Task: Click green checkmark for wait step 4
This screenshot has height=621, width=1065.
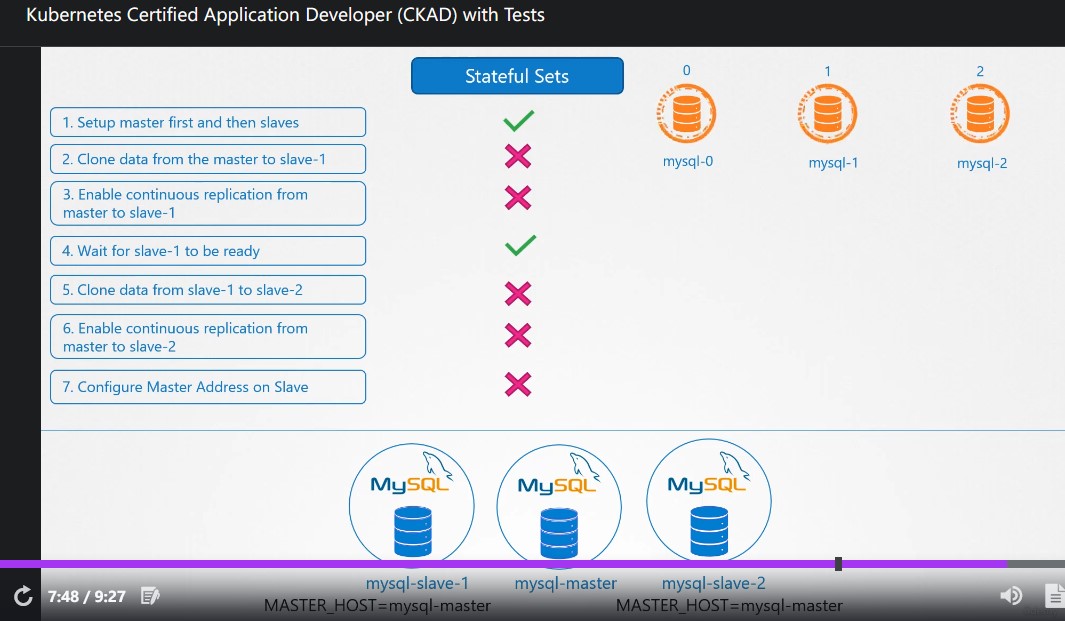Action: pos(520,245)
